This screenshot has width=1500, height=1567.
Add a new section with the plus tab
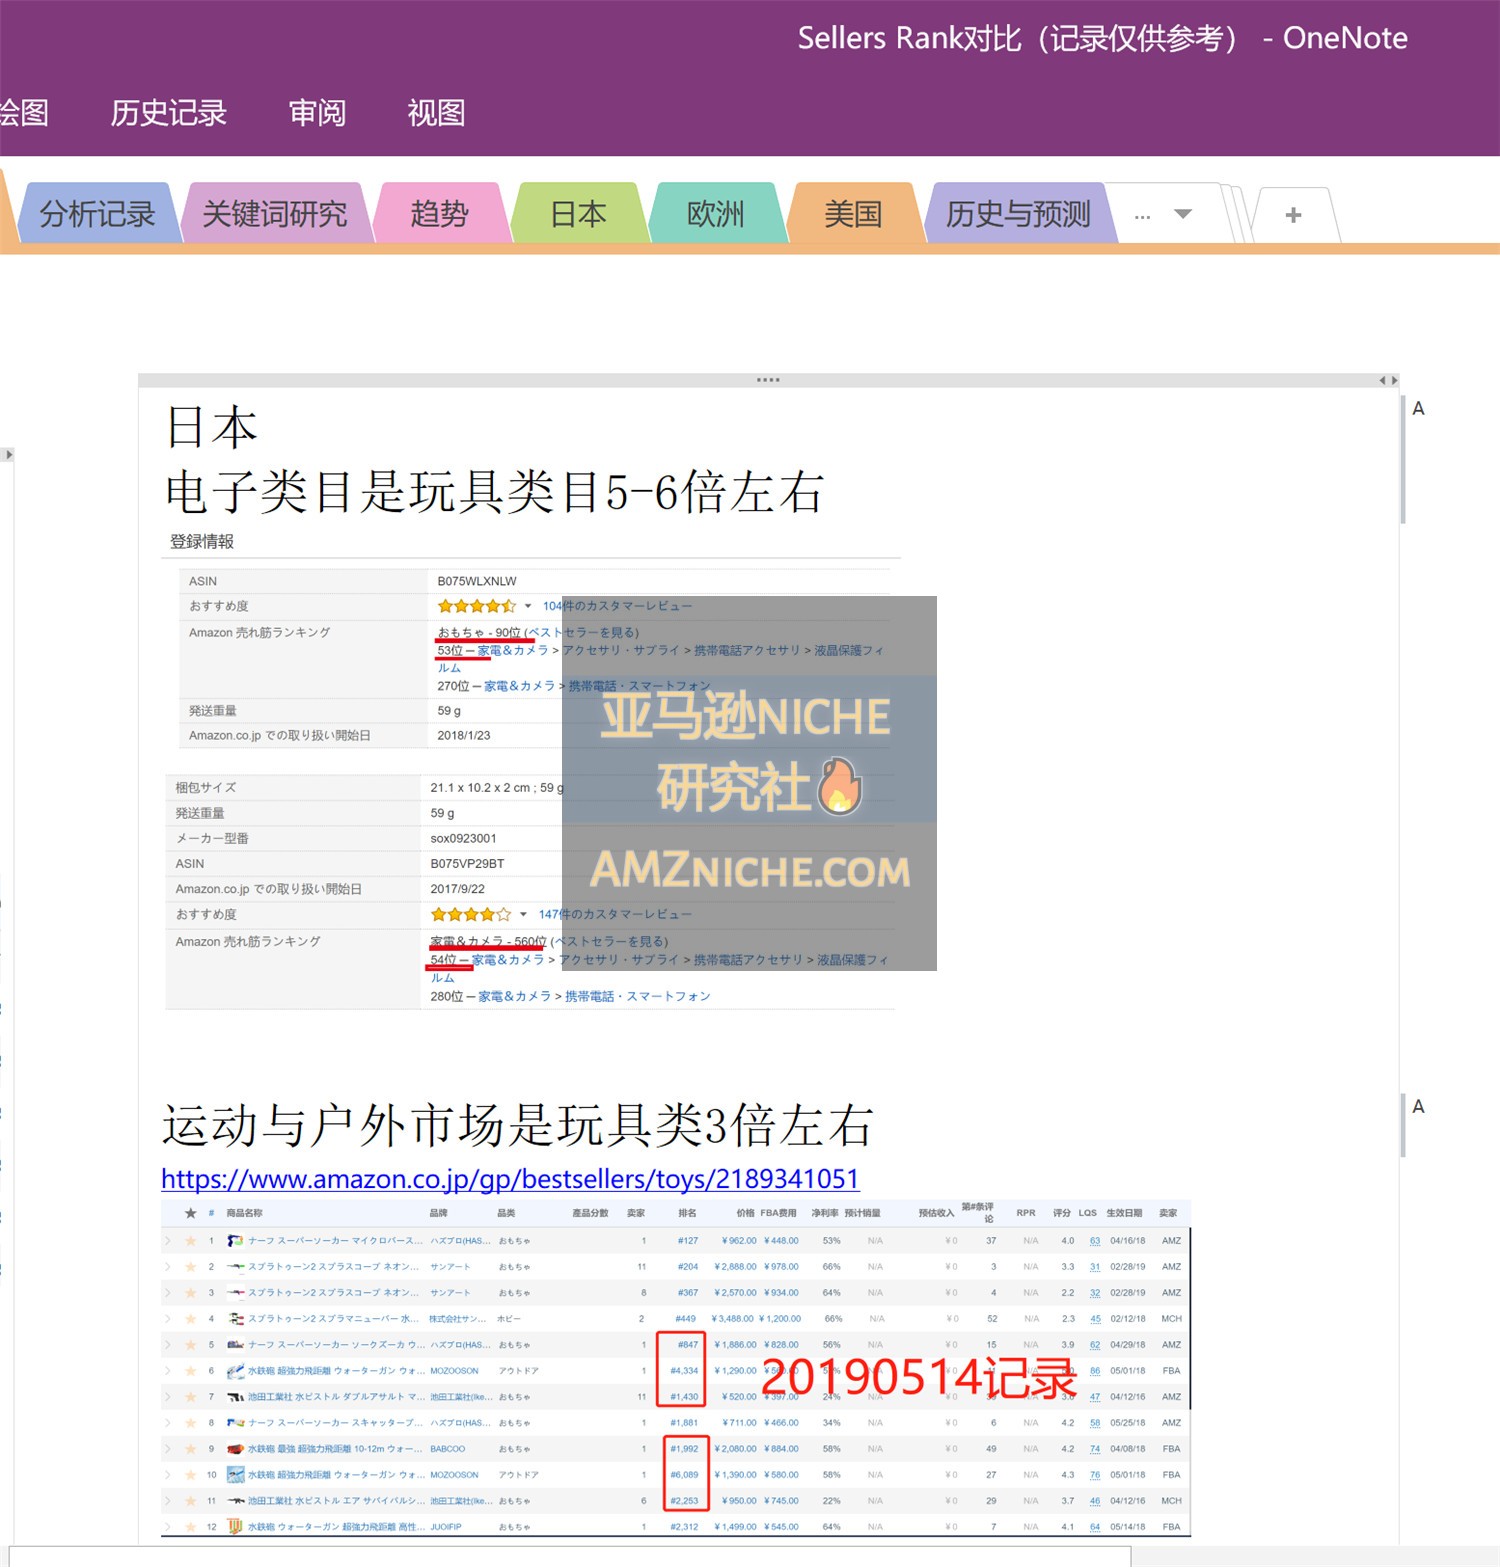pos(1293,215)
